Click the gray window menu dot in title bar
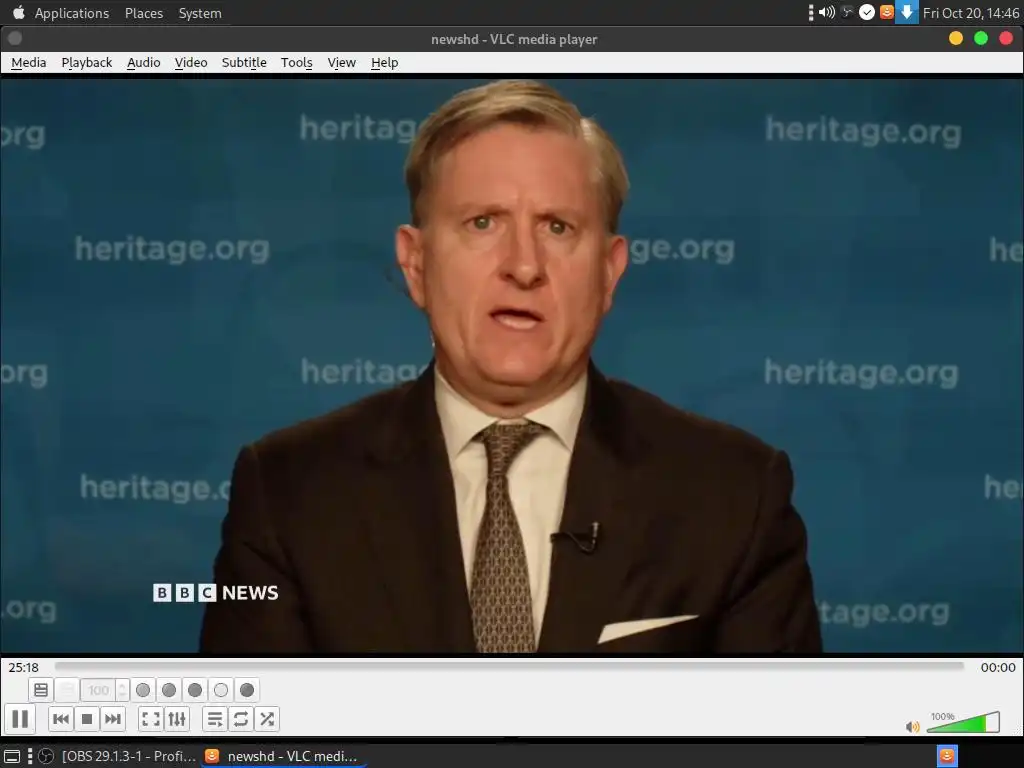This screenshot has width=1024, height=768. 15,39
